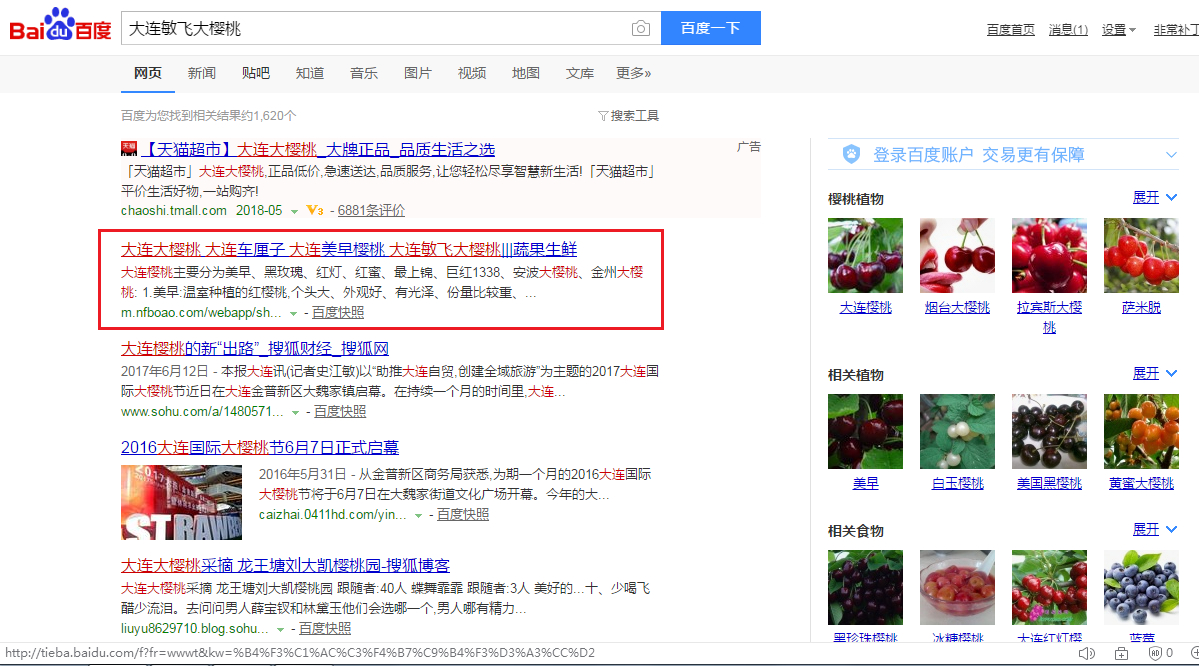The width and height of the screenshot is (1199, 666).
Task: Open 天猫超市 大连大樱桃 ad link
Action: (x=319, y=149)
